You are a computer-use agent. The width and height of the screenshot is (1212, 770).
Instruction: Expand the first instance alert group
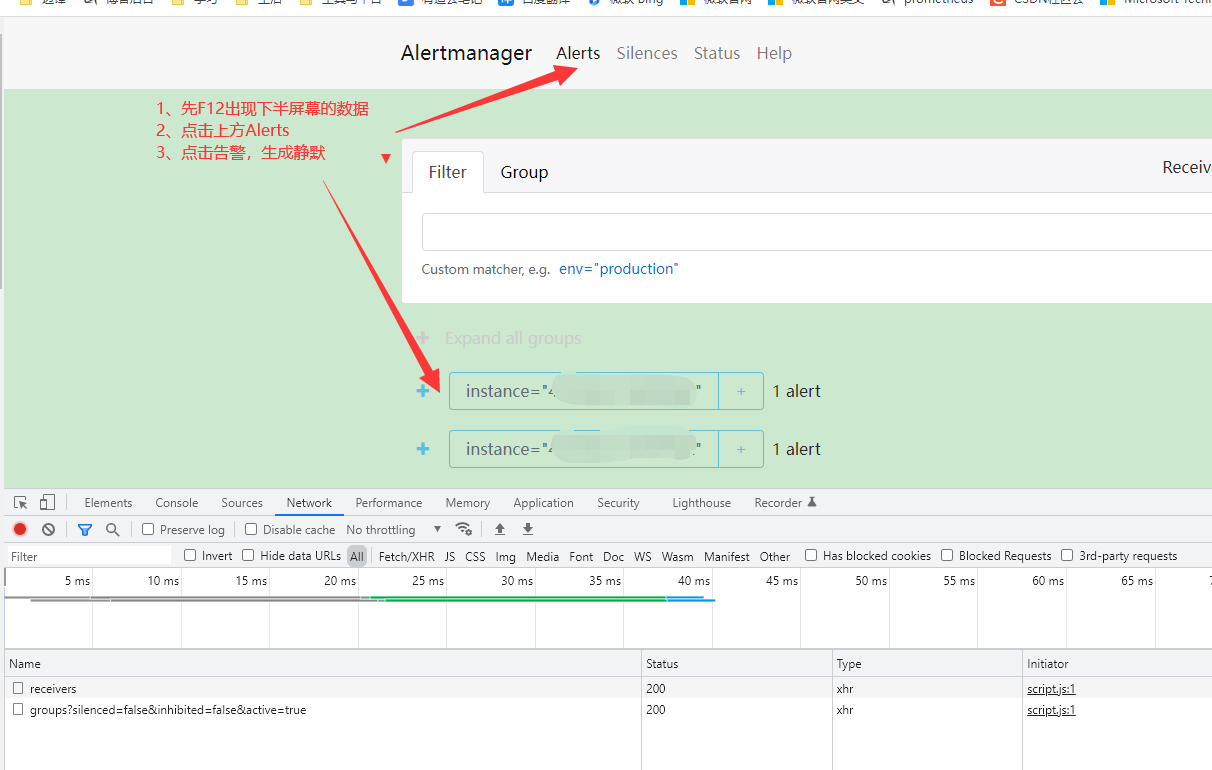point(423,391)
